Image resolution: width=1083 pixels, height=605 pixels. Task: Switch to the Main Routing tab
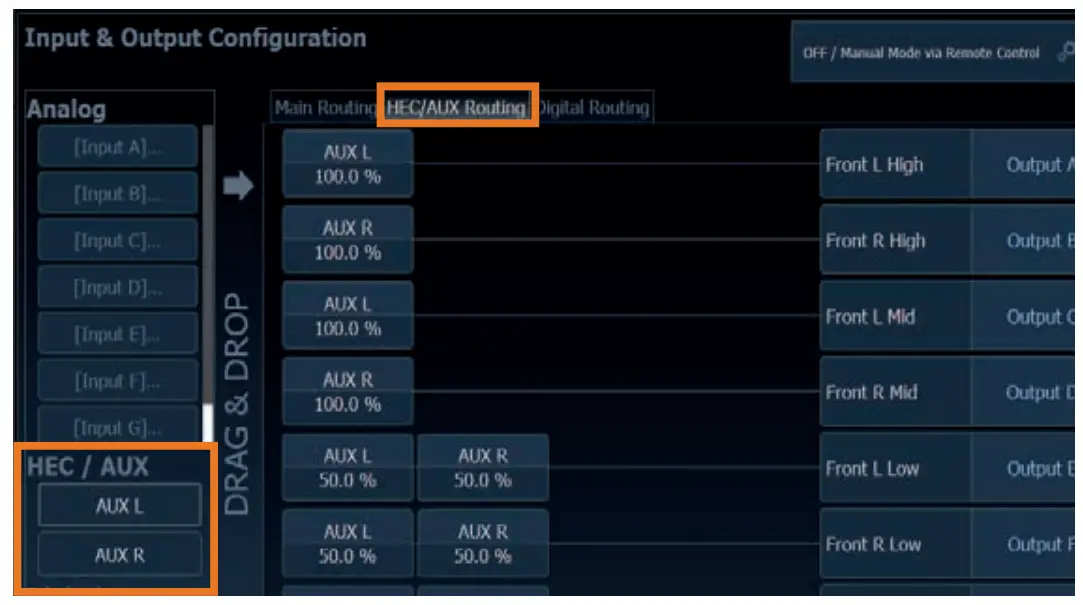(x=324, y=108)
